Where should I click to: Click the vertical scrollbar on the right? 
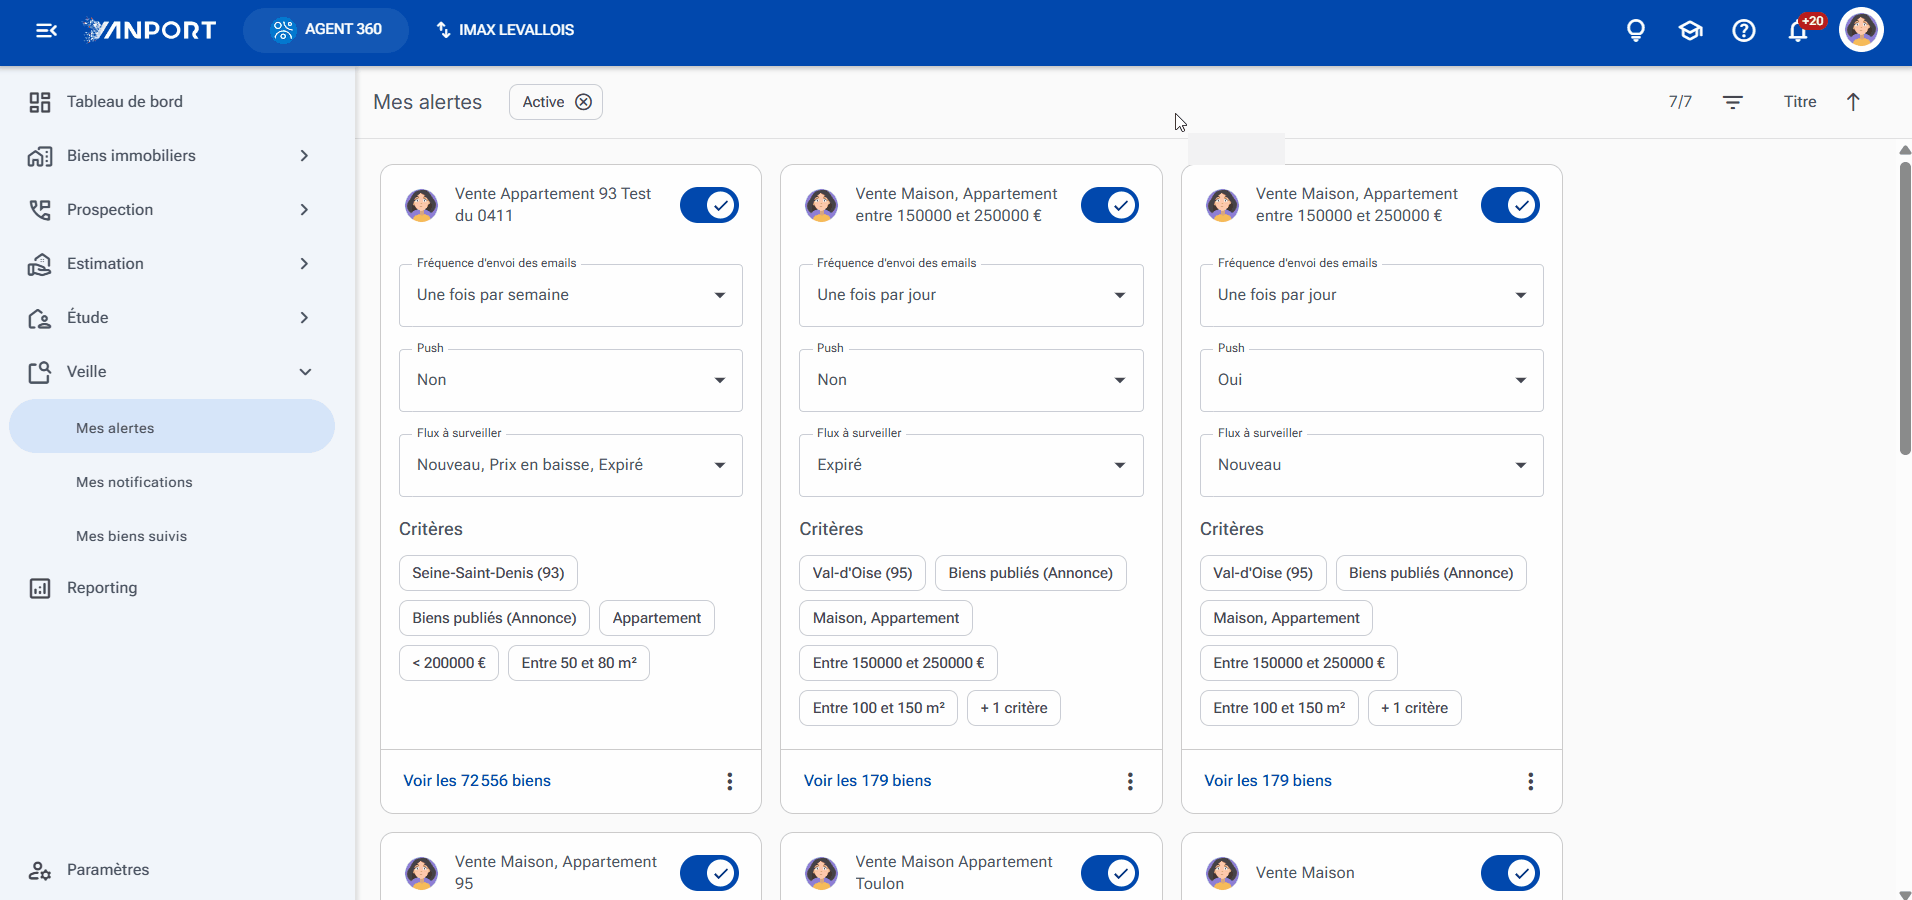[x=1905, y=310]
